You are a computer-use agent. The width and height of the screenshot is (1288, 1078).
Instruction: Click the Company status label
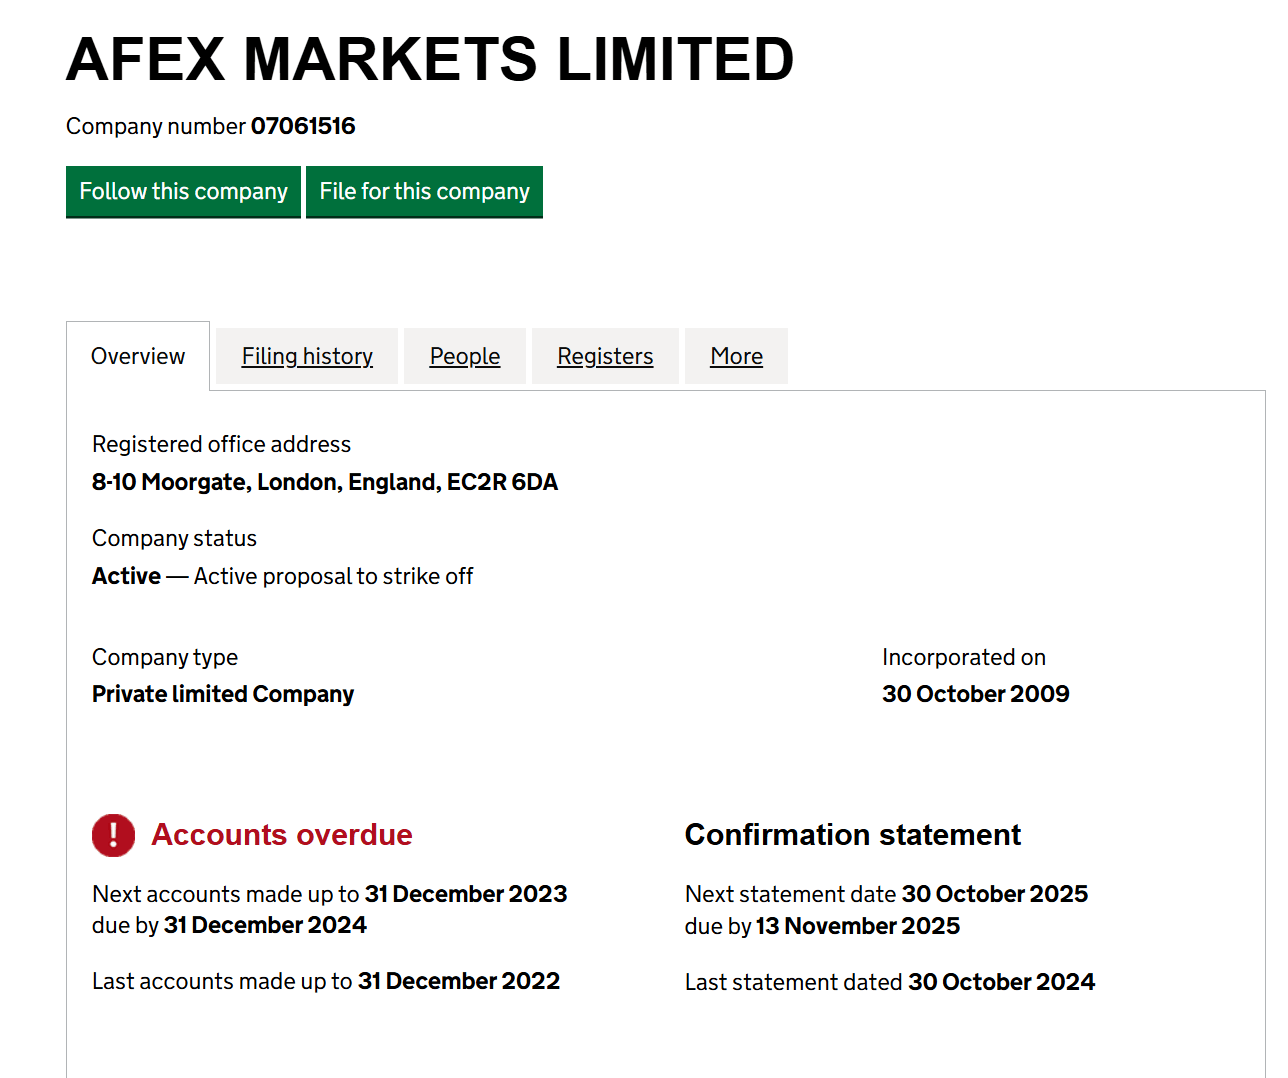coord(174,538)
